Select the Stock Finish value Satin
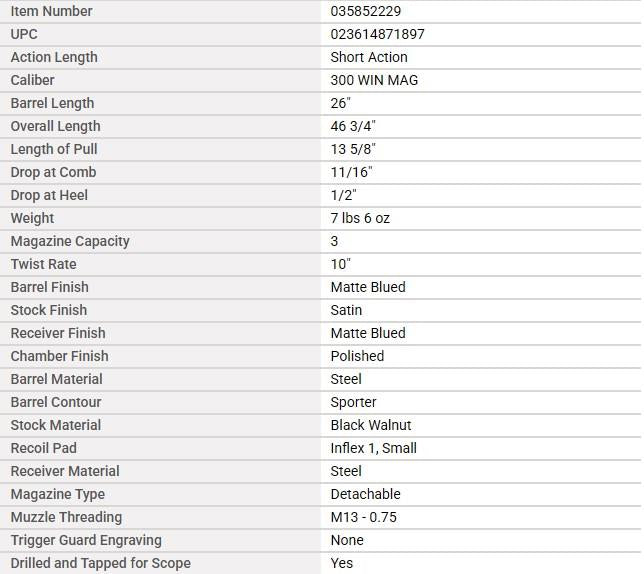Image resolution: width=644 pixels, height=574 pixels. (346, 310)
